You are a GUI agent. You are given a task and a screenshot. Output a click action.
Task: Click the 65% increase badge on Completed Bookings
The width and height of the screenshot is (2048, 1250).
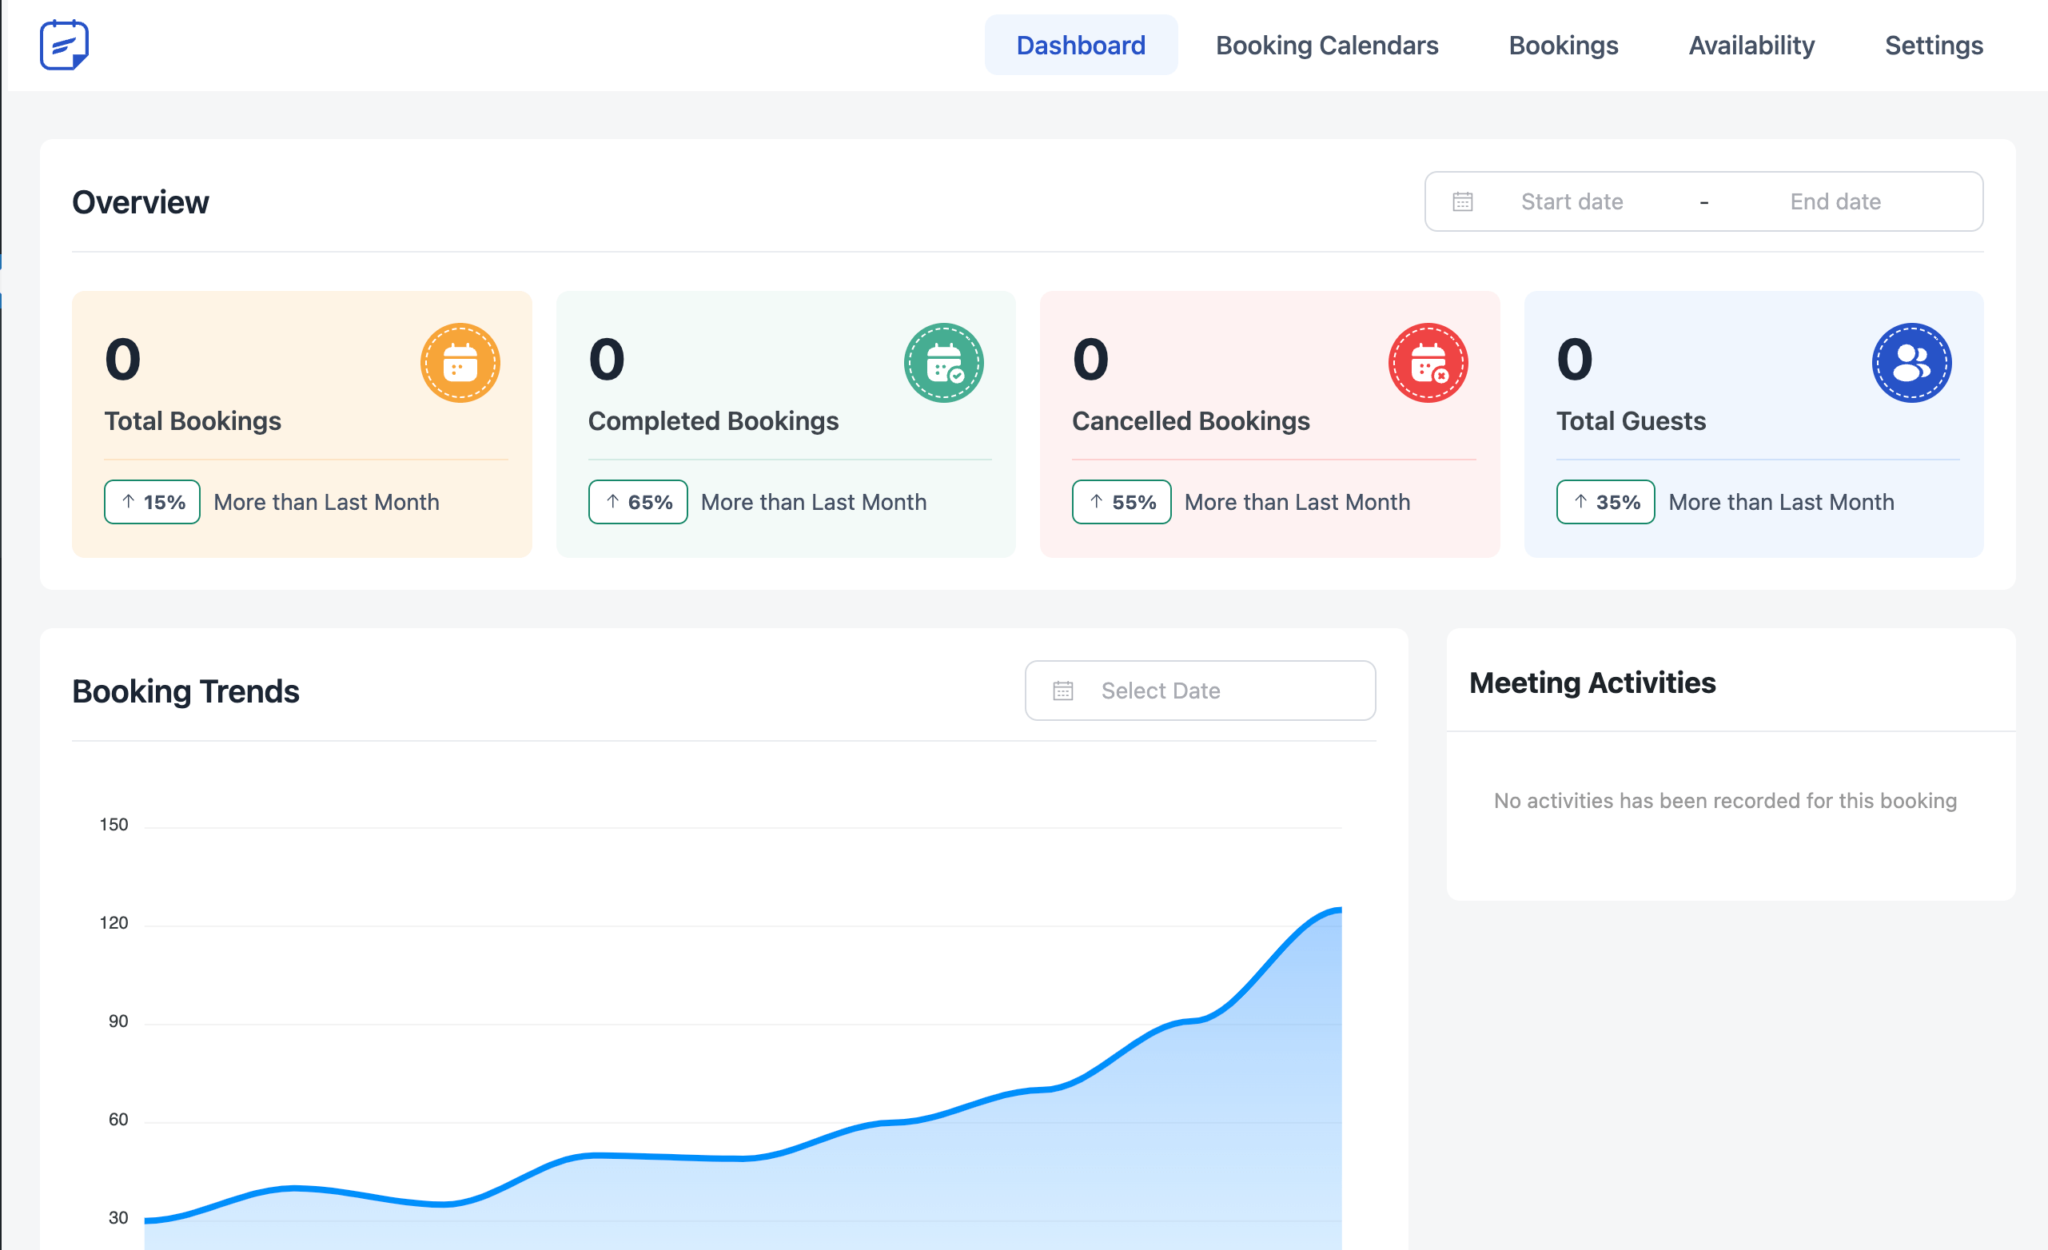point(638,502)
